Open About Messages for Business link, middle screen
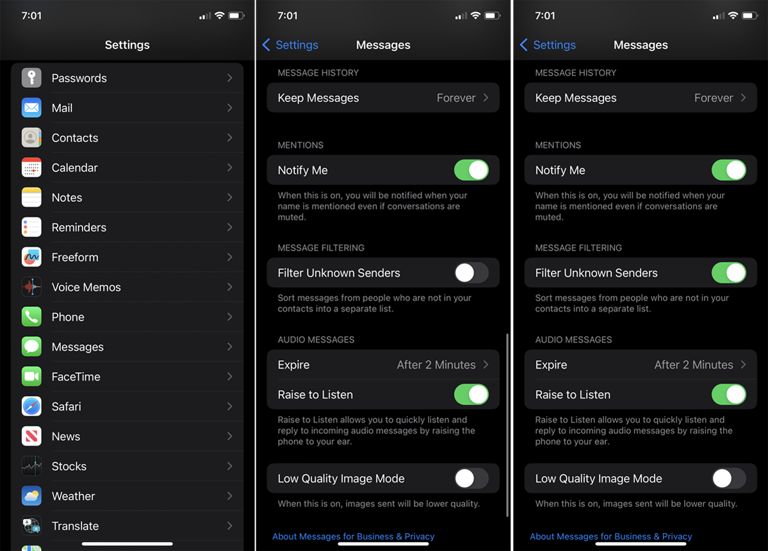The image size is (768, 551). (353, 537)
